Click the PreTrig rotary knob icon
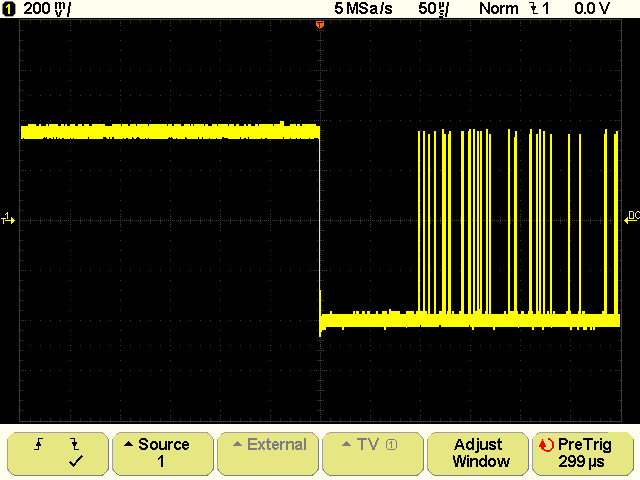 (x=546, y=445)
